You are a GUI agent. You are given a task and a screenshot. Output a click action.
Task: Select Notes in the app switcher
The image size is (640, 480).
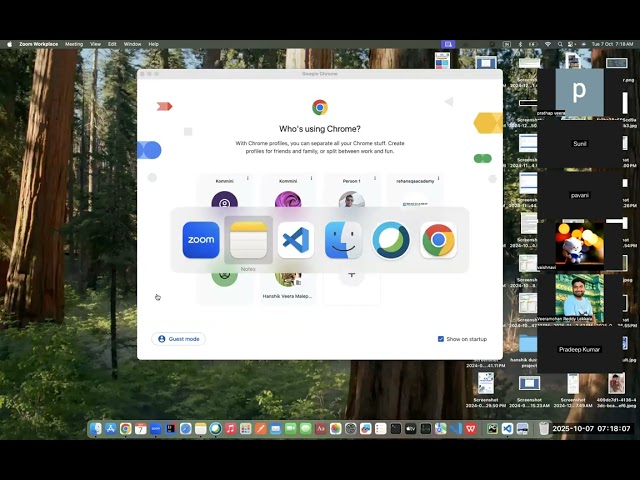click(248, 240)
